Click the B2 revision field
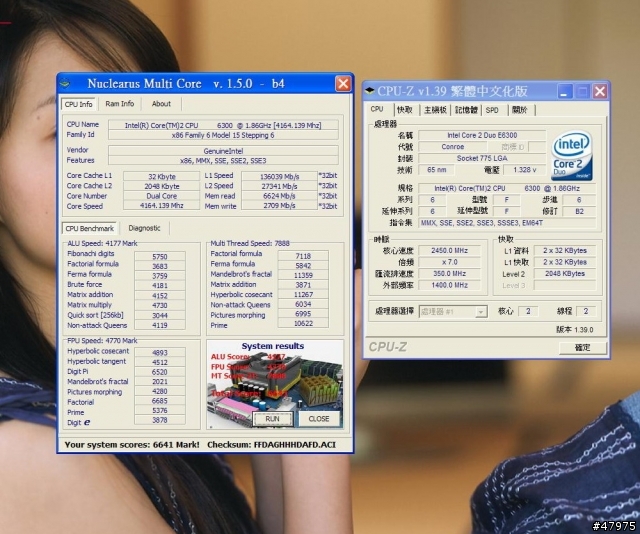This screenshot has height=534, width=640. pos(579,211)
